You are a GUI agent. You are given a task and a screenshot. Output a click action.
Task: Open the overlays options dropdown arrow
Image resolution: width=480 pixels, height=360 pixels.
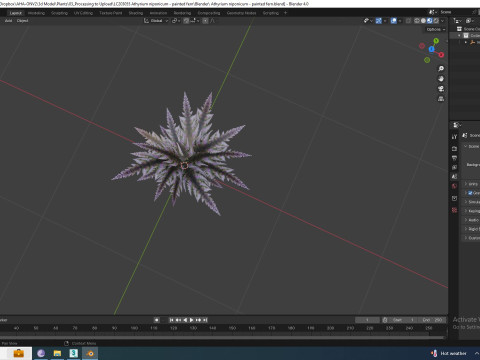tap(400, 21)
